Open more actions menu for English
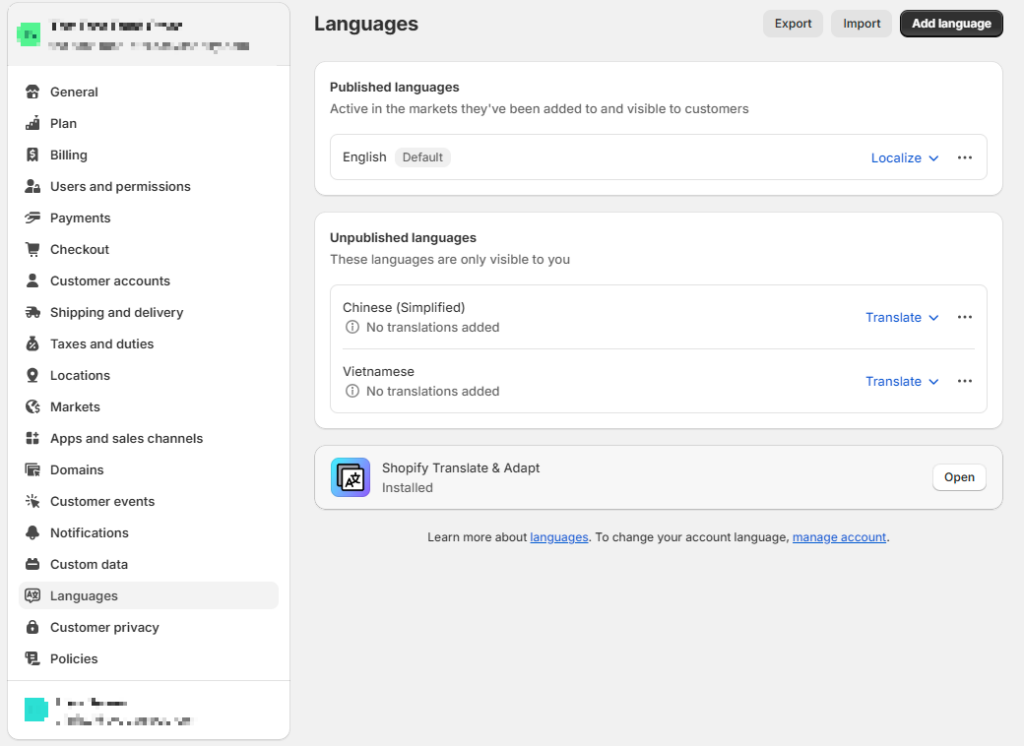Image resolution: width=1024 pixels, height=746 pixels. click(965, 157)
